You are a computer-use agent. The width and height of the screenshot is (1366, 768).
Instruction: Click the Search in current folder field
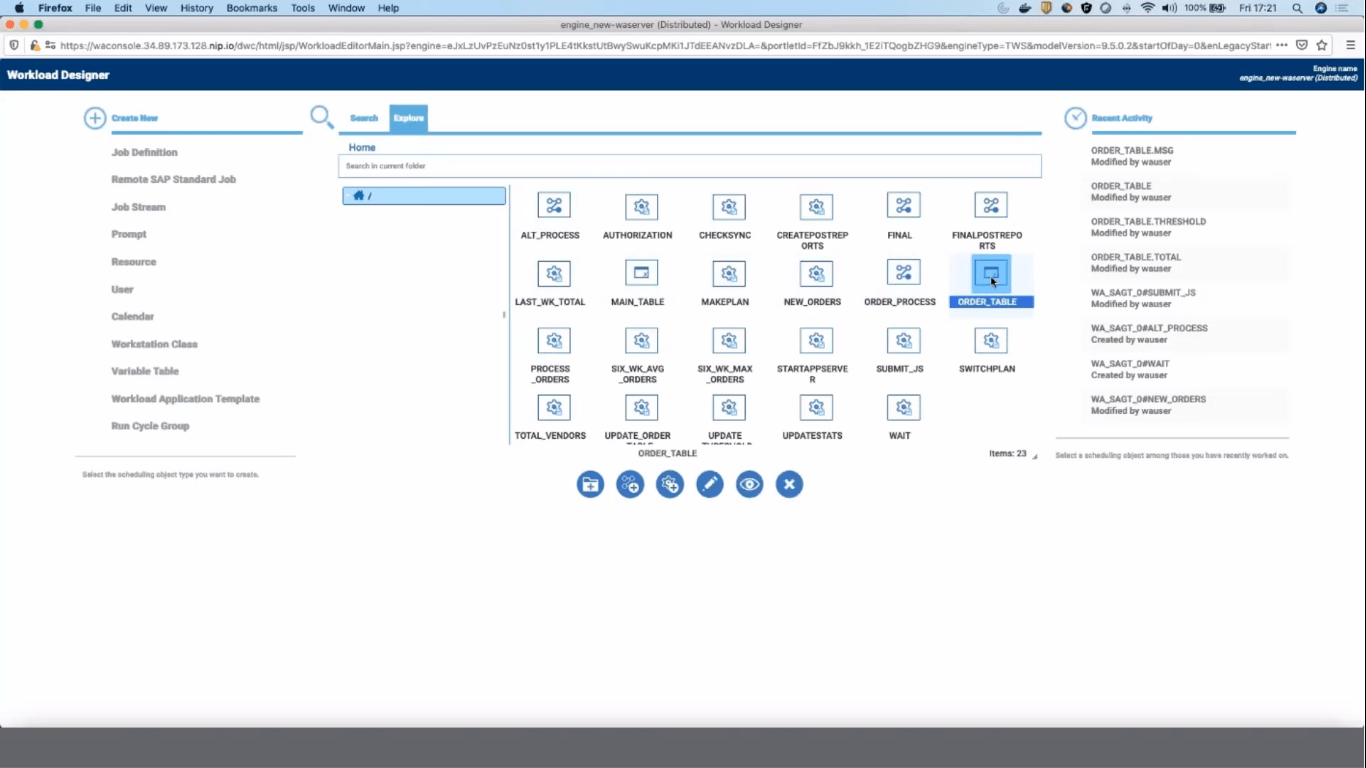tap(690, 166)
